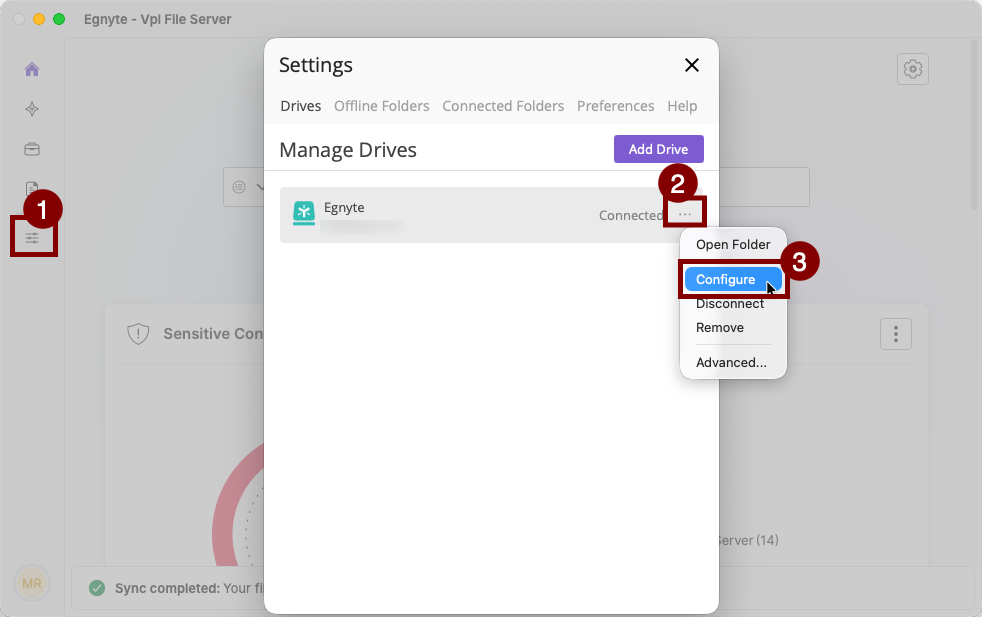The width and height of the screenshot is (982, 617).
Task: Click the main window scrollbar
Action: pos(974,125)
